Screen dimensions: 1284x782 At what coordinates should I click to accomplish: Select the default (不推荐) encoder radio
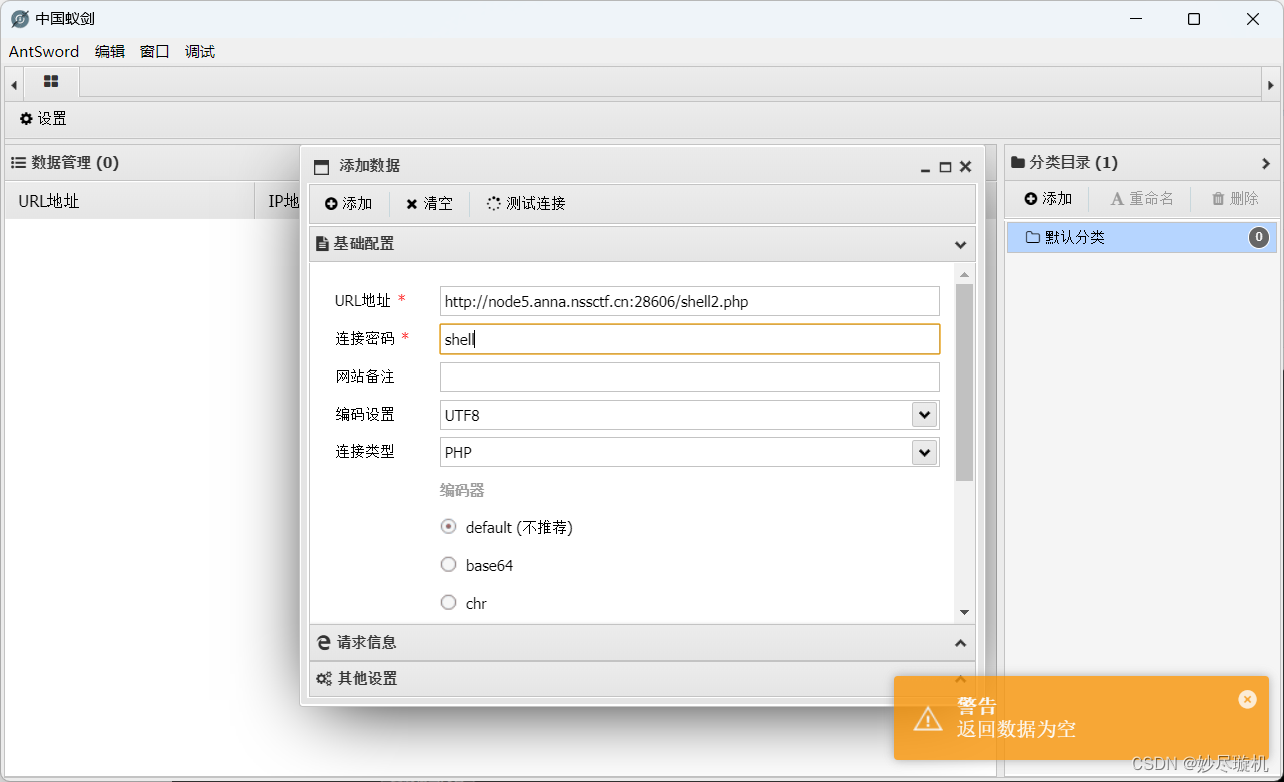(449, 527)
